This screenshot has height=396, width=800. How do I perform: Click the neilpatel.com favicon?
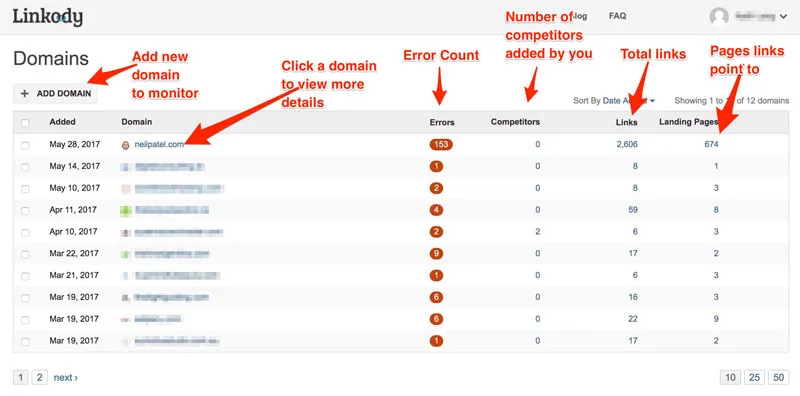coord(126,145)
